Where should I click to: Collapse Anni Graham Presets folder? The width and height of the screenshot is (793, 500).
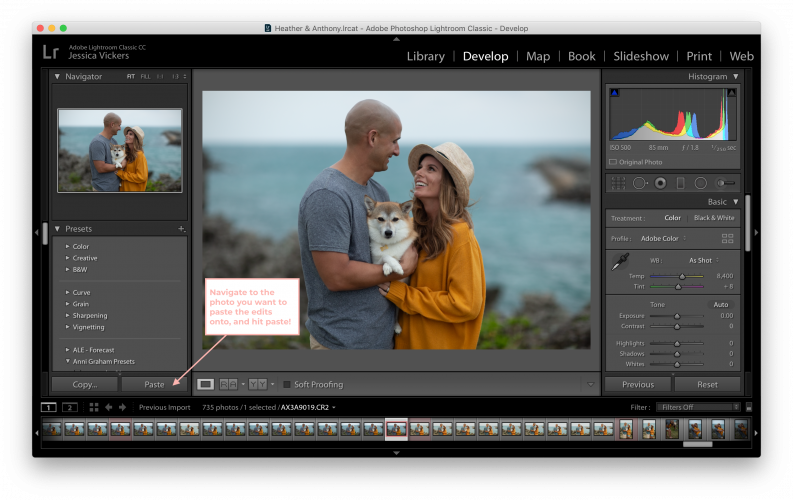[67, 361]
